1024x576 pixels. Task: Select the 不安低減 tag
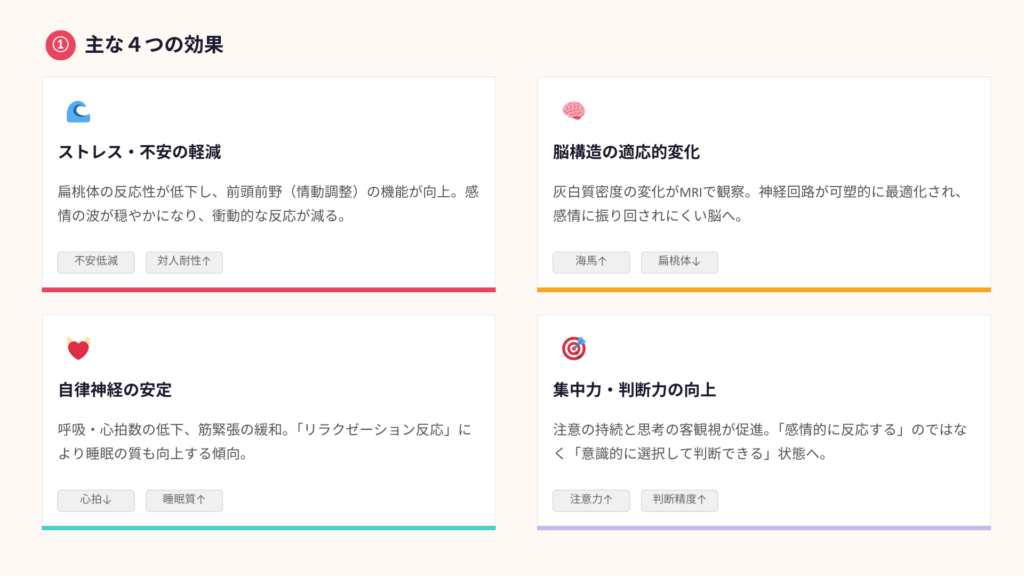[96, 262]
